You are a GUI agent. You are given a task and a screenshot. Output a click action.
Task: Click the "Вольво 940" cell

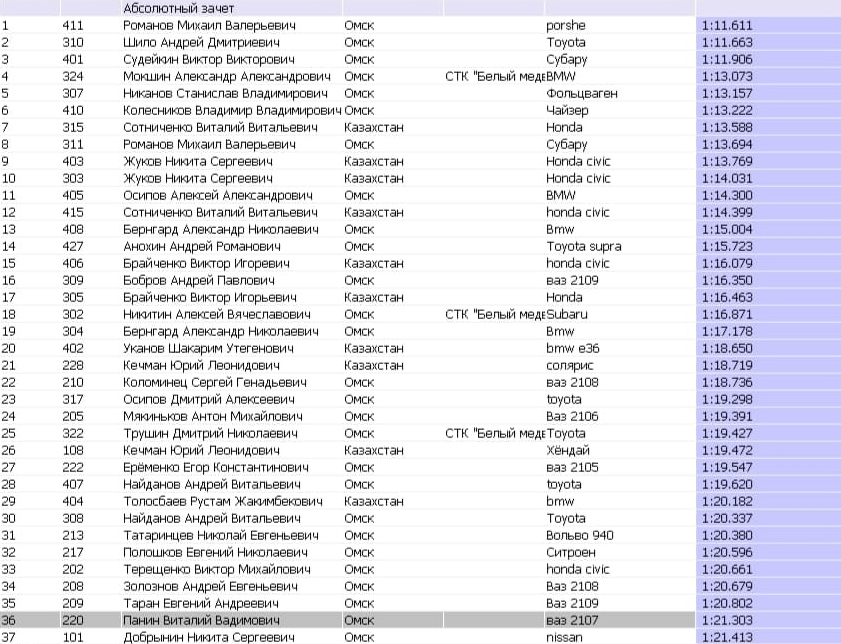(580, 535)
